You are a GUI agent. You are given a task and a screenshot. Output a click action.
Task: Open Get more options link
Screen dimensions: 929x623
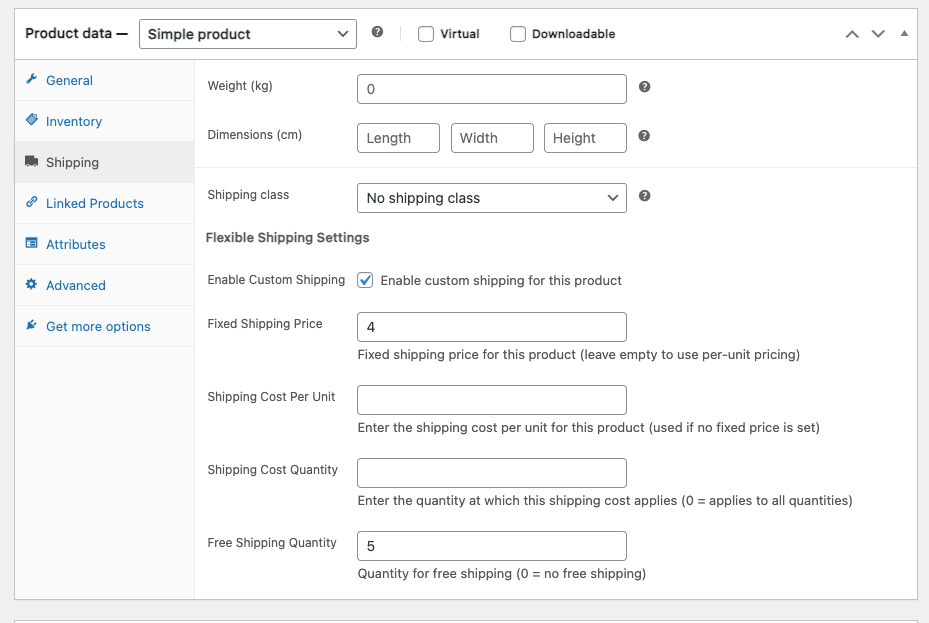[98, 326]
